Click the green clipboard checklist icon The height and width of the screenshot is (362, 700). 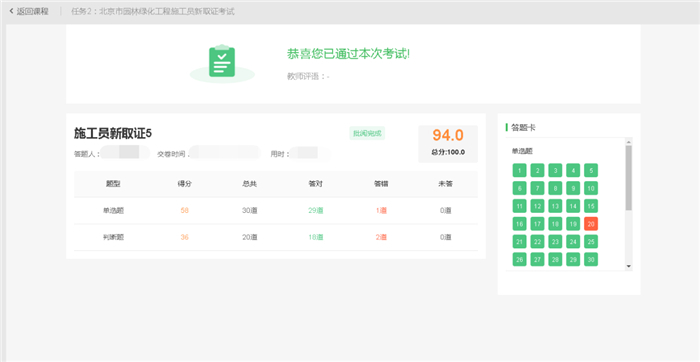(x=222, y=62)
